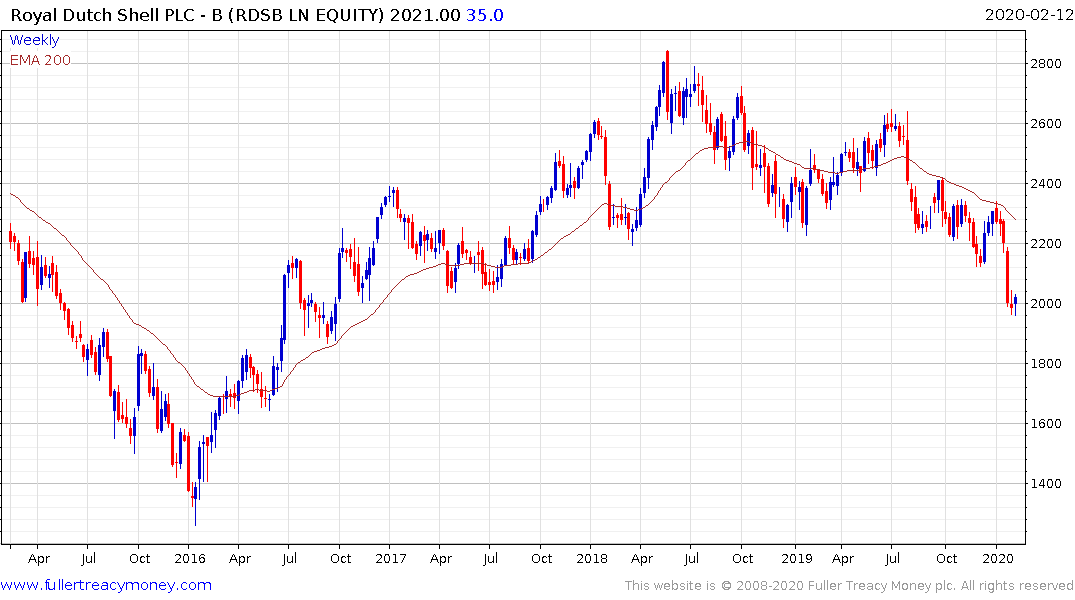Screen dimensions: 1075x600
Task: Click the 2020 year label on time axis
Action: (998, 558)
